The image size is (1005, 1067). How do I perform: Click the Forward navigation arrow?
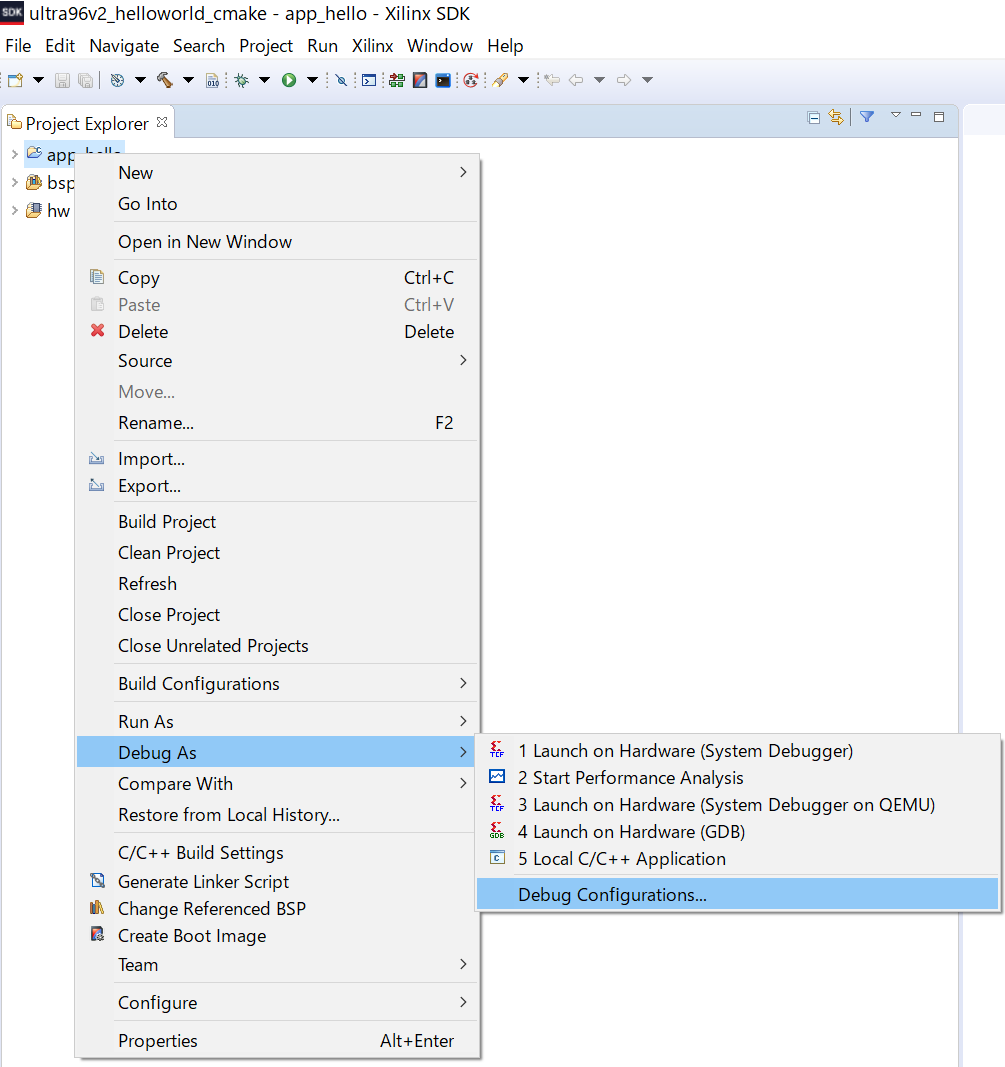624,80
